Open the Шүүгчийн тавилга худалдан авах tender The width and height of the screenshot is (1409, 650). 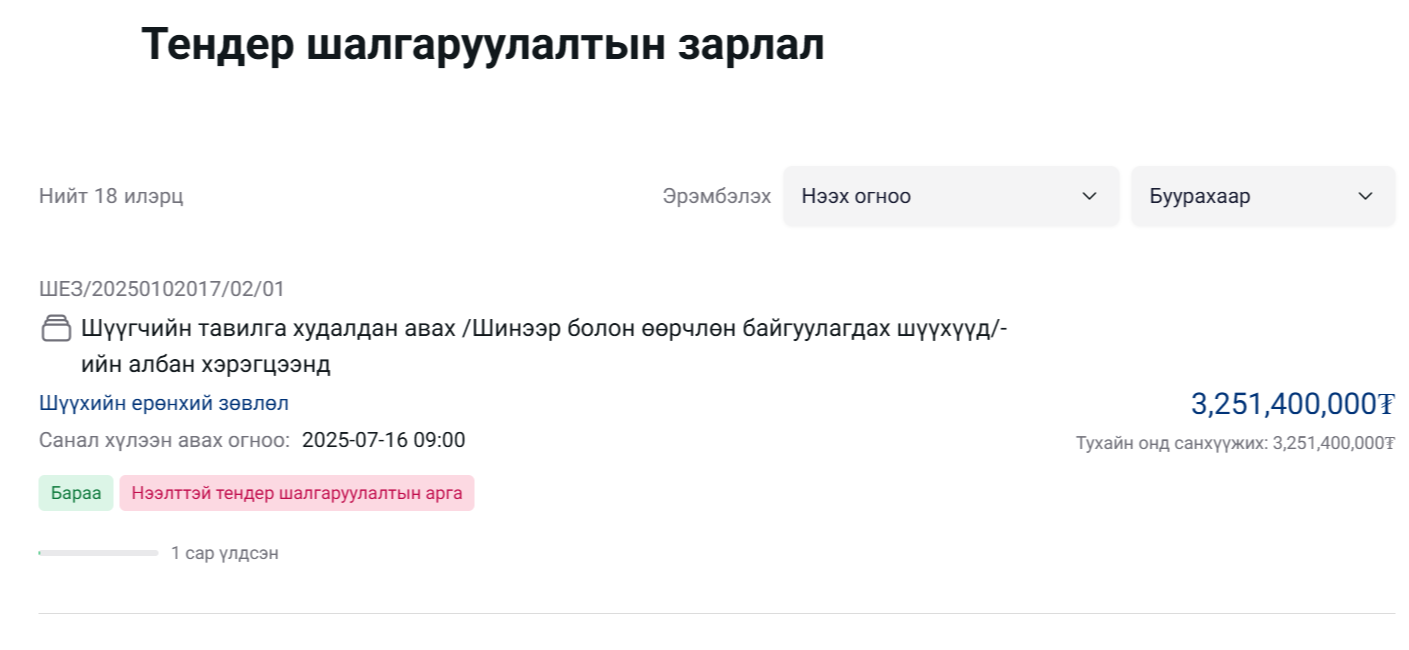pyautogui.click(x=544, y=346)
